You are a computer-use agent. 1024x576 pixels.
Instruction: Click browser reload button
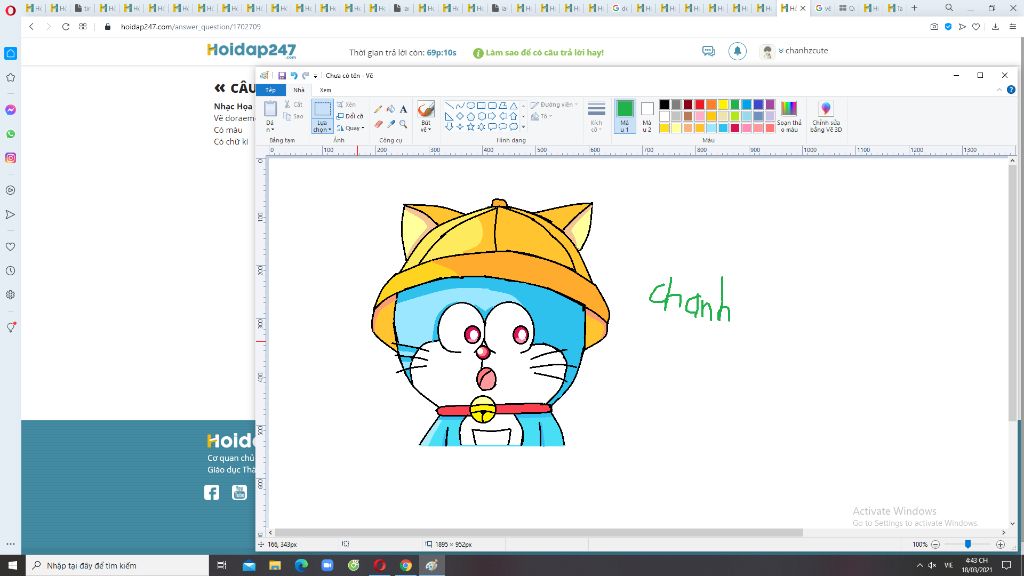point(65,27)
